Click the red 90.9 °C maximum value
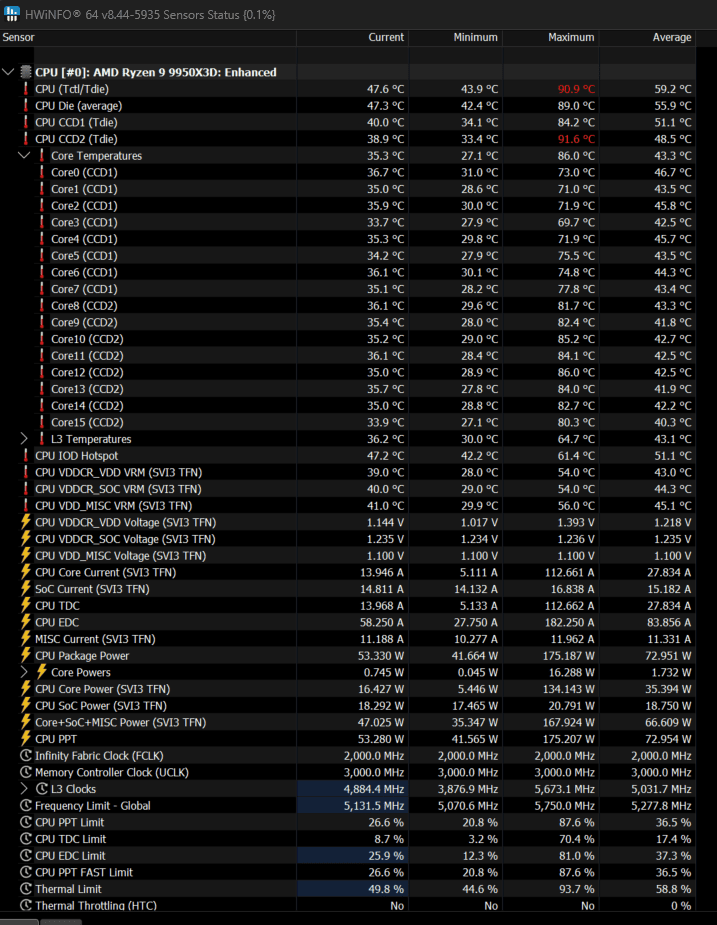The width and height of the screenshot is (717, 925). 577,89
